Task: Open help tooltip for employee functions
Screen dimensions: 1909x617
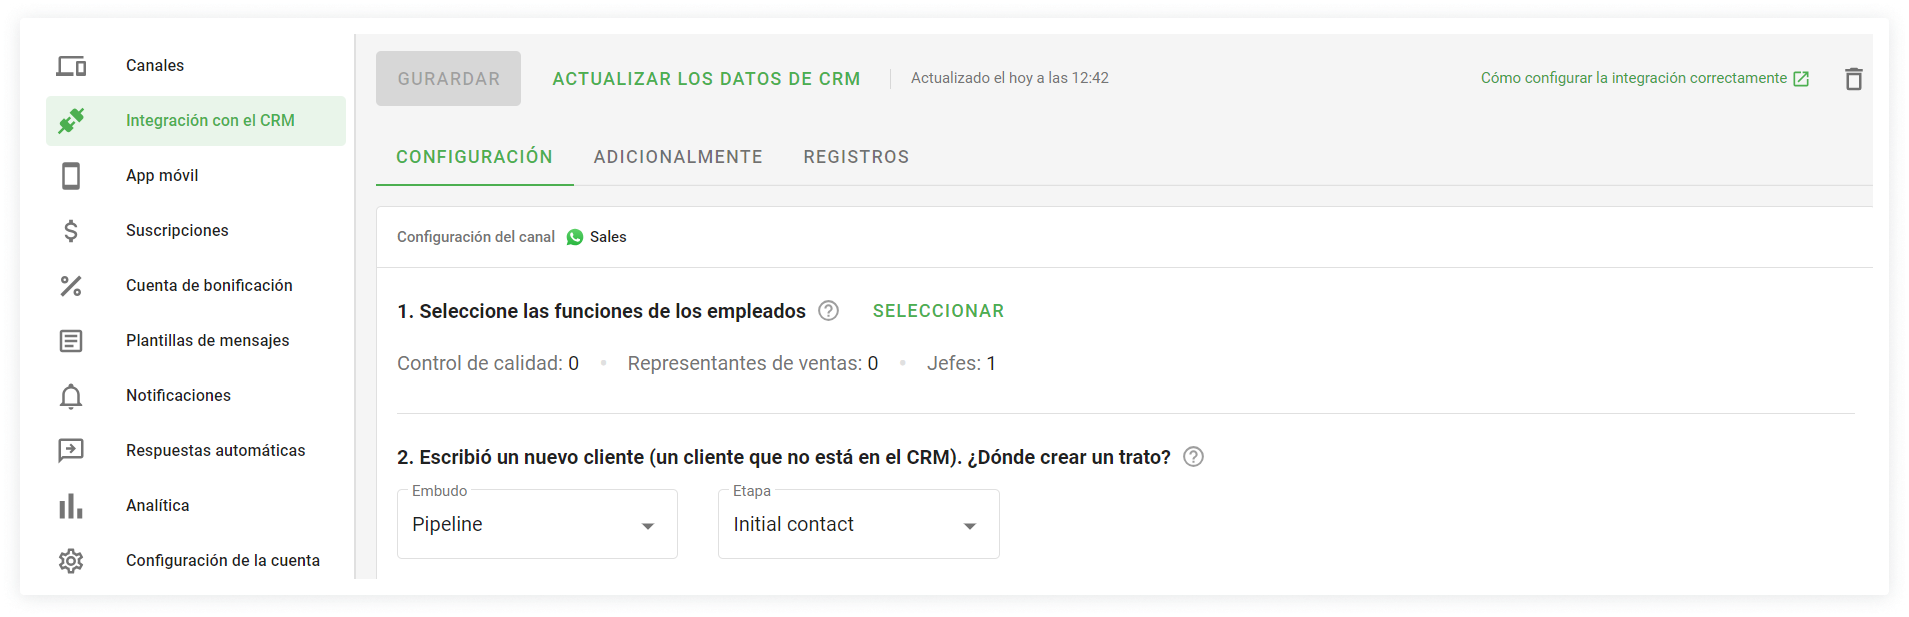Action: tap(828, 311)
